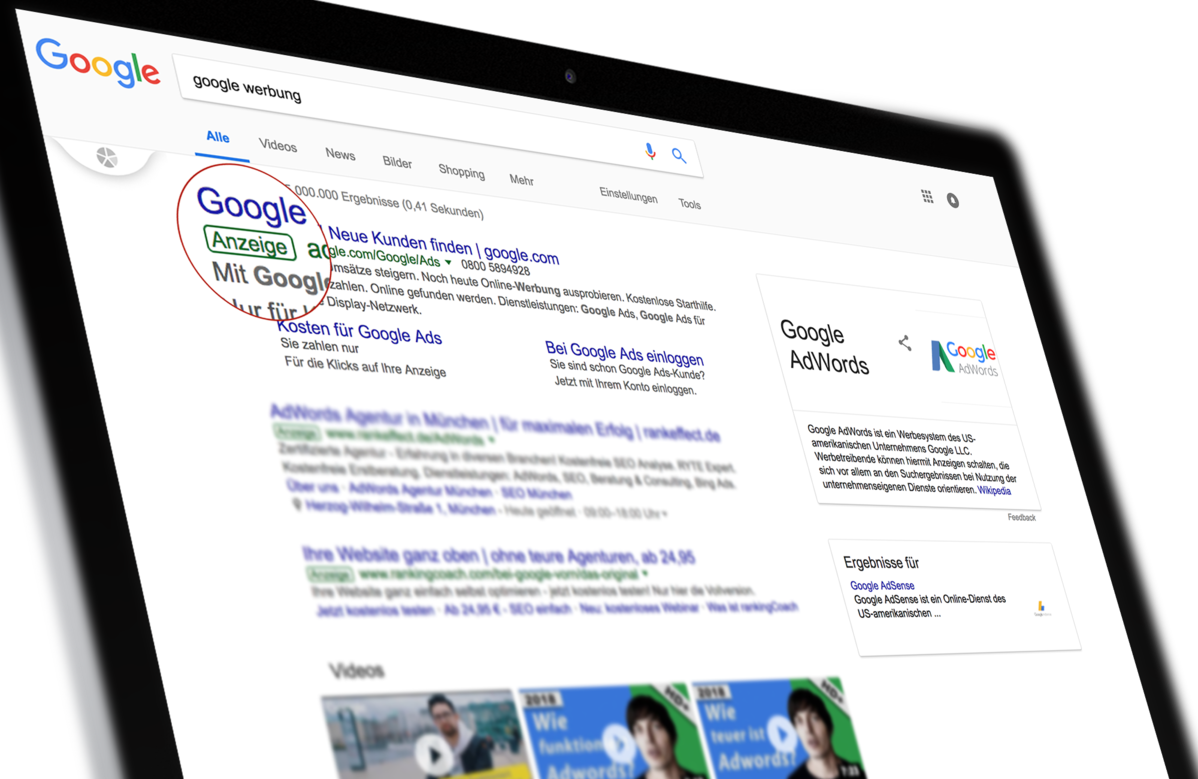This screenshot has width=1198, height=779.
Task: Share the Google AdWords knowledge panel
Action: 905,343
